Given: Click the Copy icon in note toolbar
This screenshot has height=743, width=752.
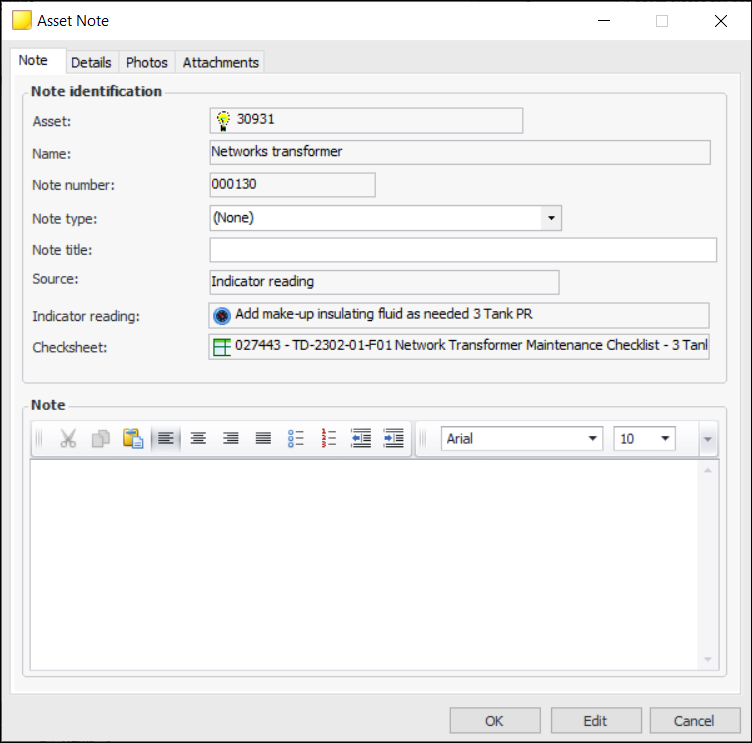Looking at the screenshot, I should [x=101, y=439].
